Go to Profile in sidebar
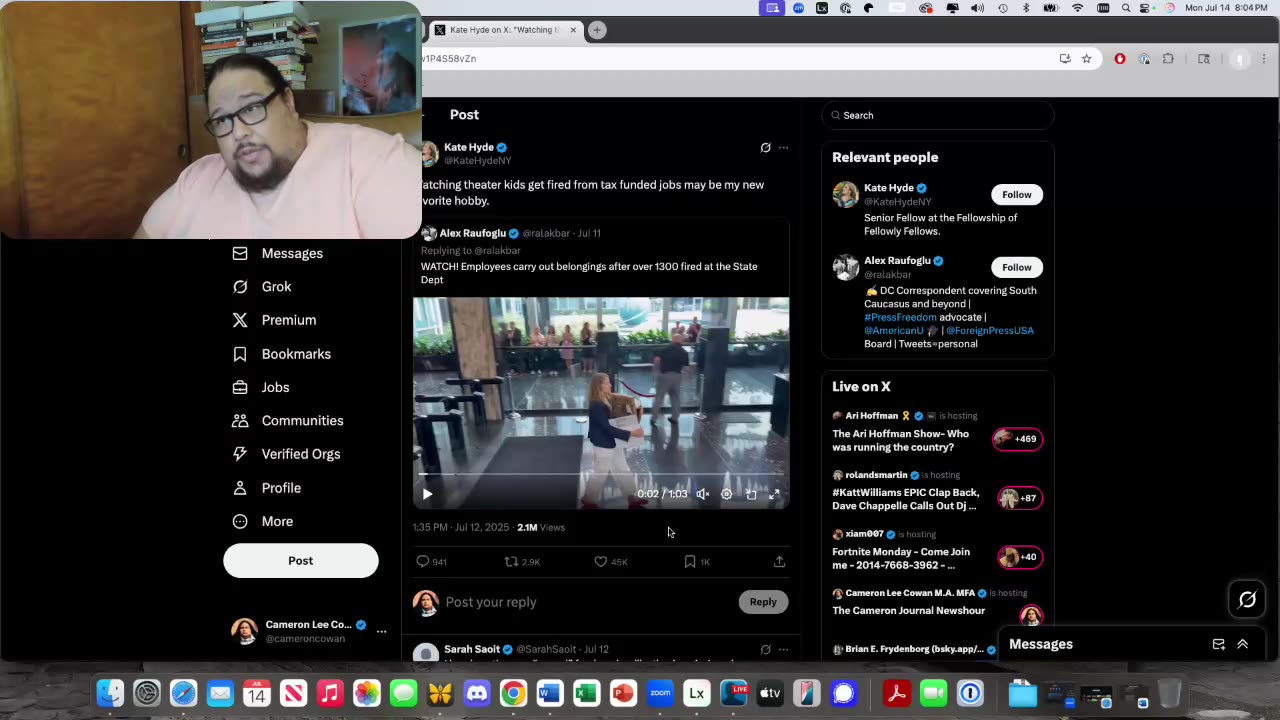 coord(266,488)
